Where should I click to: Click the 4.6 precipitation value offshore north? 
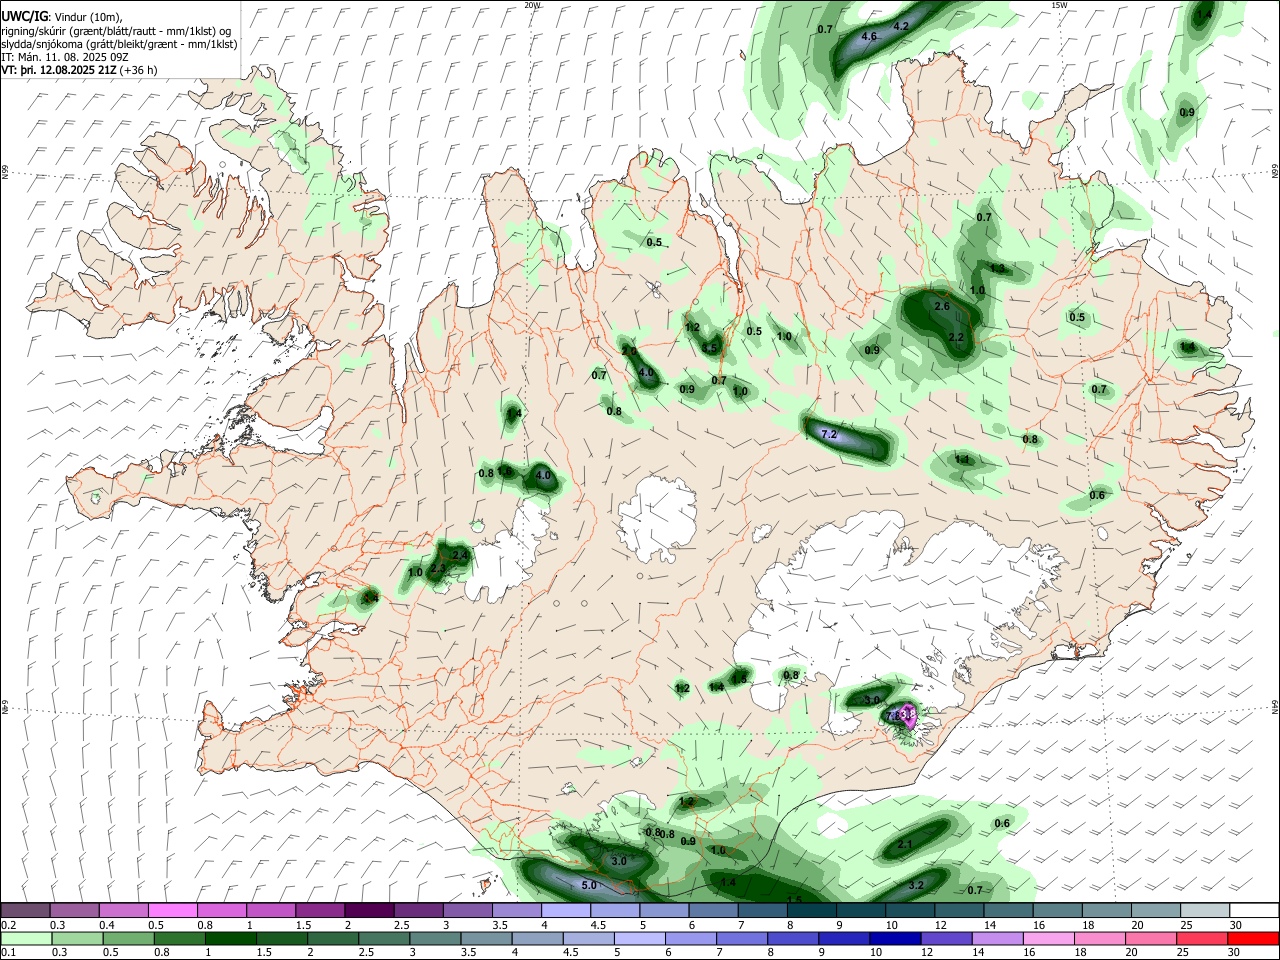pyautogui.click(x=869, y=36)
